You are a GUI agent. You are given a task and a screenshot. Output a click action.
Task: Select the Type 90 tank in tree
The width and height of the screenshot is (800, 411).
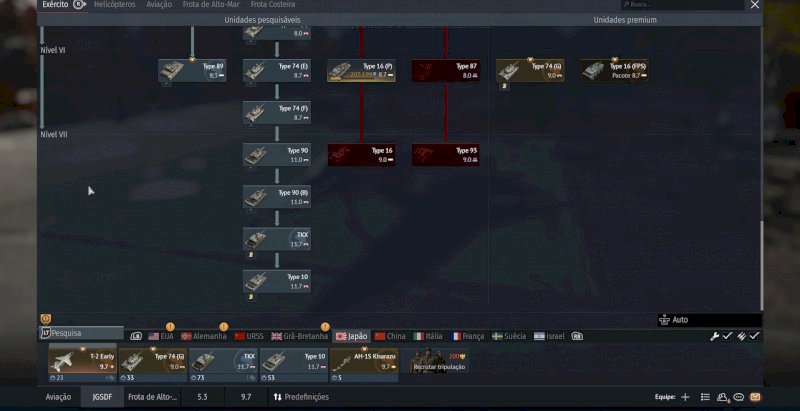coord(277,155)
